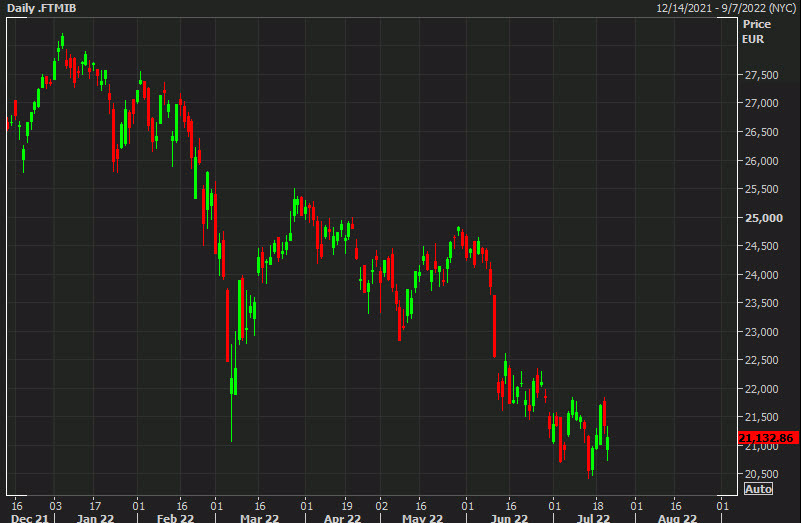
Task: Click the last green candle at the chart's right end
Action: click(x=607, y=443)
